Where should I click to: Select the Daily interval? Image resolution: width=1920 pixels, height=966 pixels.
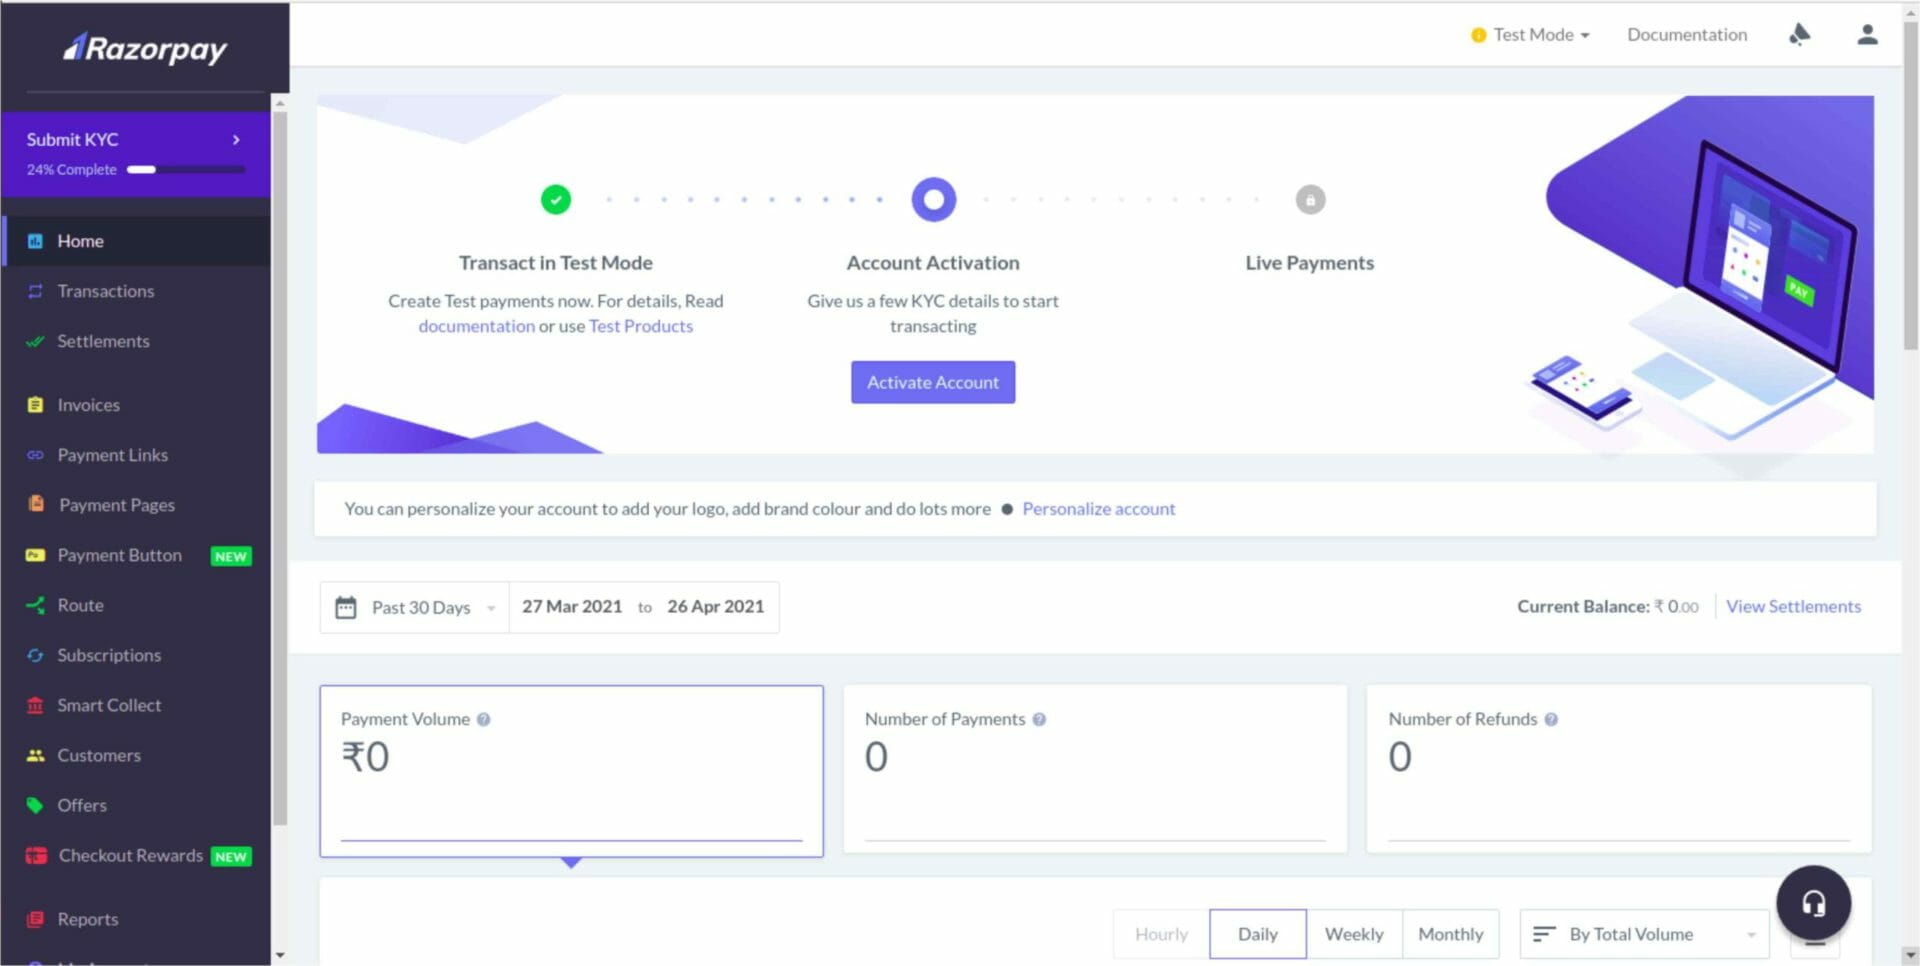(1257, 934)
